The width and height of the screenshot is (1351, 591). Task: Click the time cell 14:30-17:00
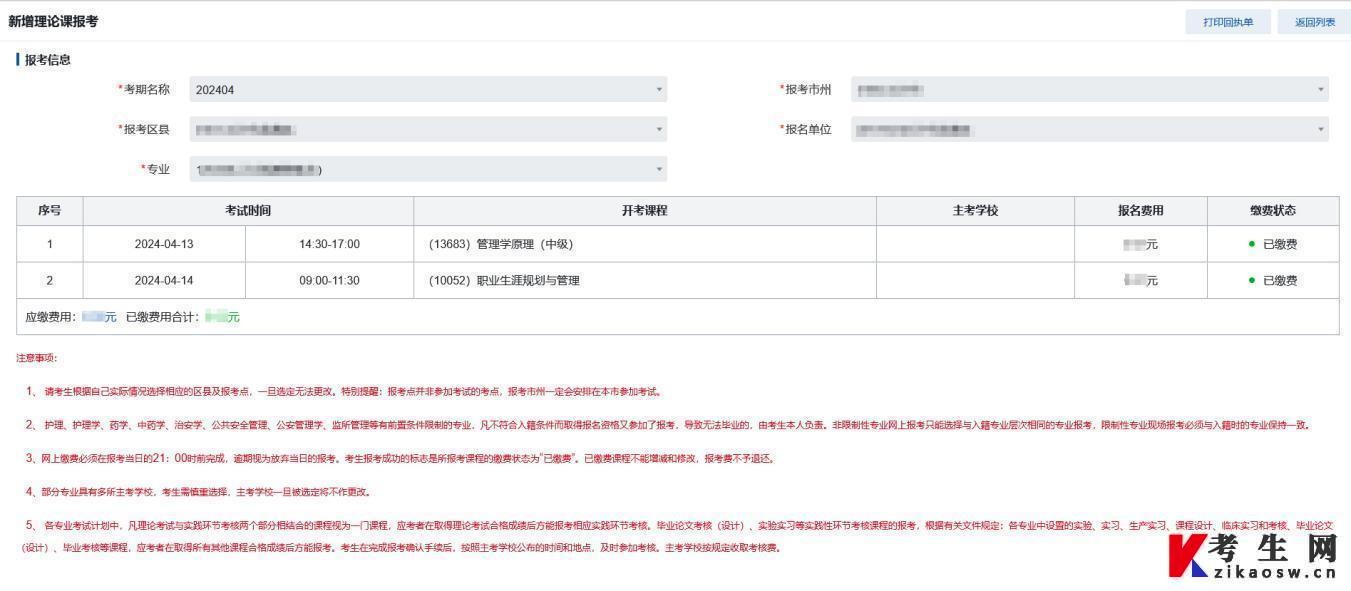(329, 244)
